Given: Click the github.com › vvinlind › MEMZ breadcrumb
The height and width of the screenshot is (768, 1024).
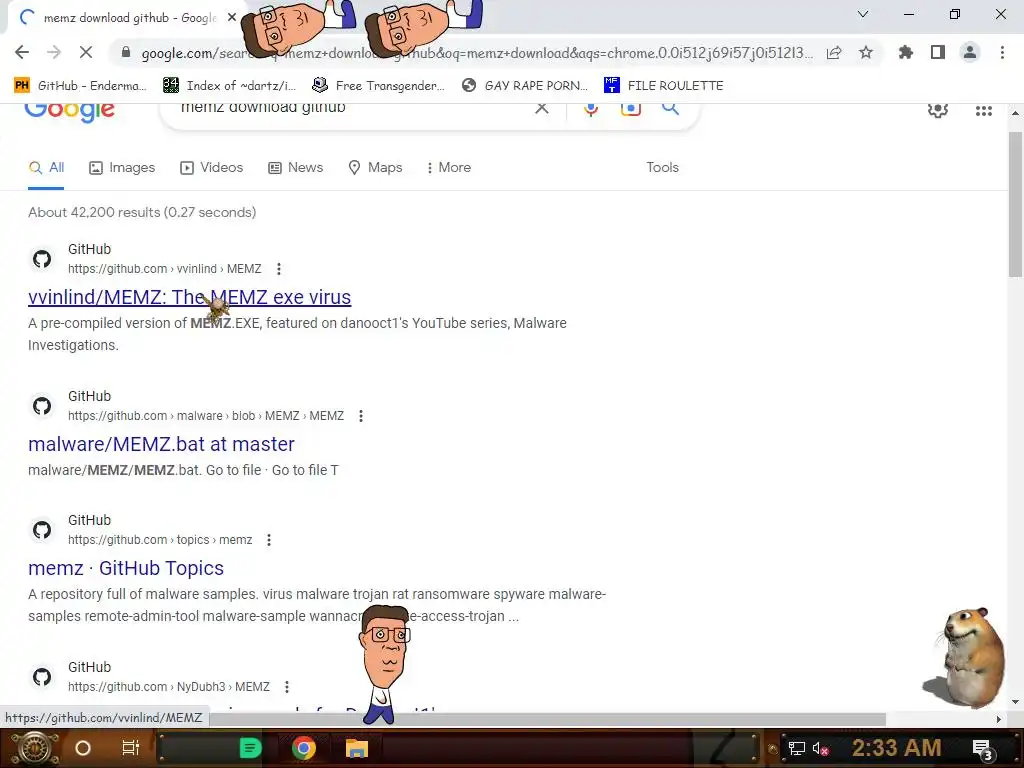Looking at the screenshot, I should point(165,269).
